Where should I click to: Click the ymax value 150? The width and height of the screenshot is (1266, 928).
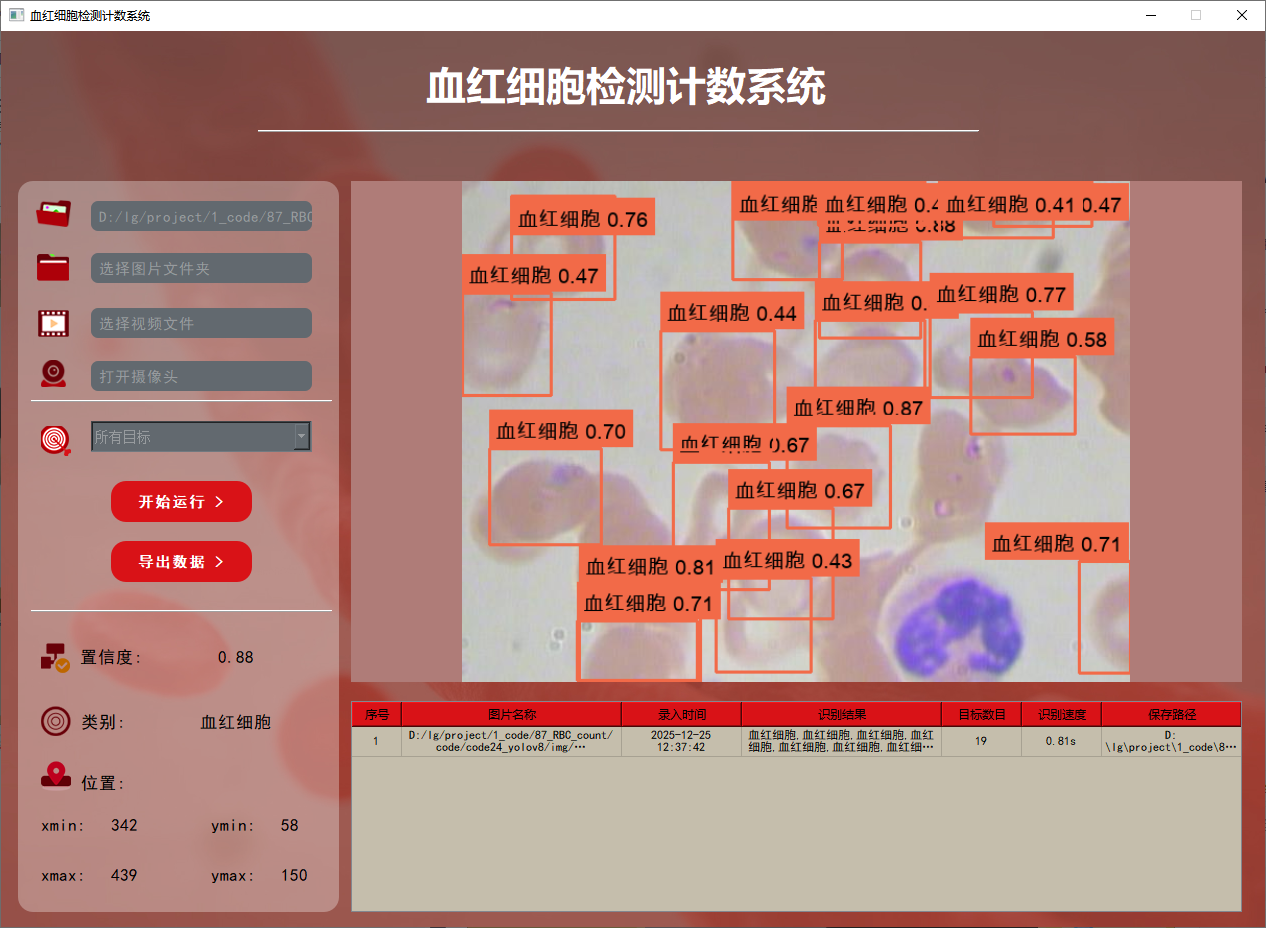coord(294,875)
